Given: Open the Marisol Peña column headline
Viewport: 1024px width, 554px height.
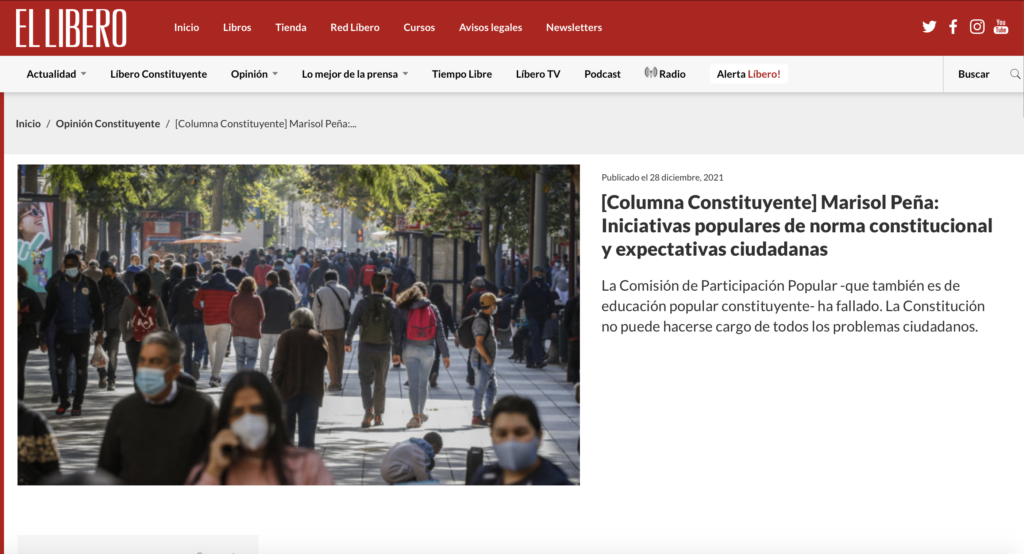Looking at the screenshot, I should pos(796,225).
